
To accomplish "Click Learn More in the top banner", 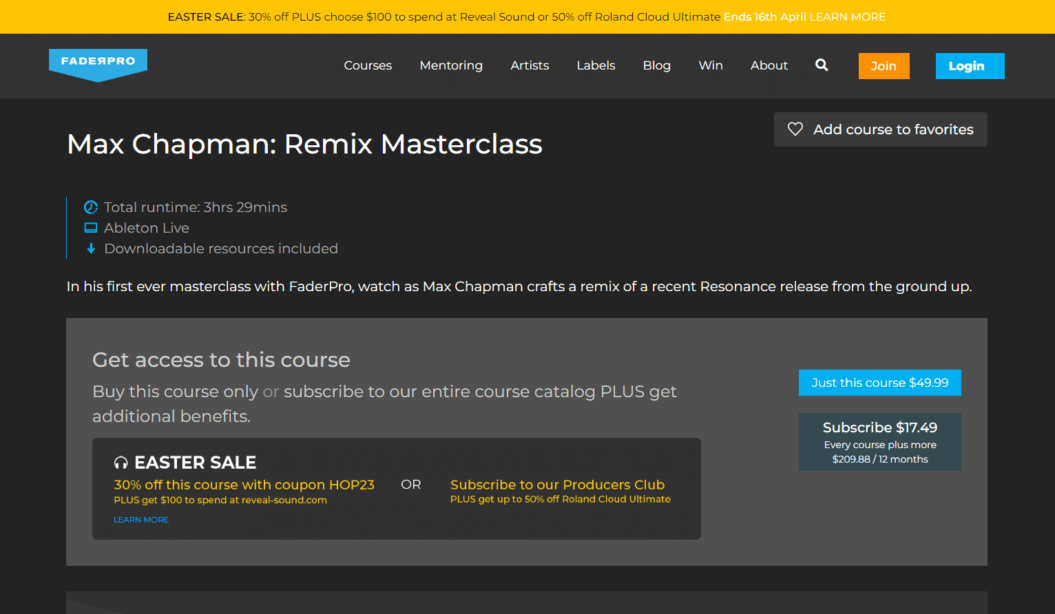I will (x=847, y=17).
